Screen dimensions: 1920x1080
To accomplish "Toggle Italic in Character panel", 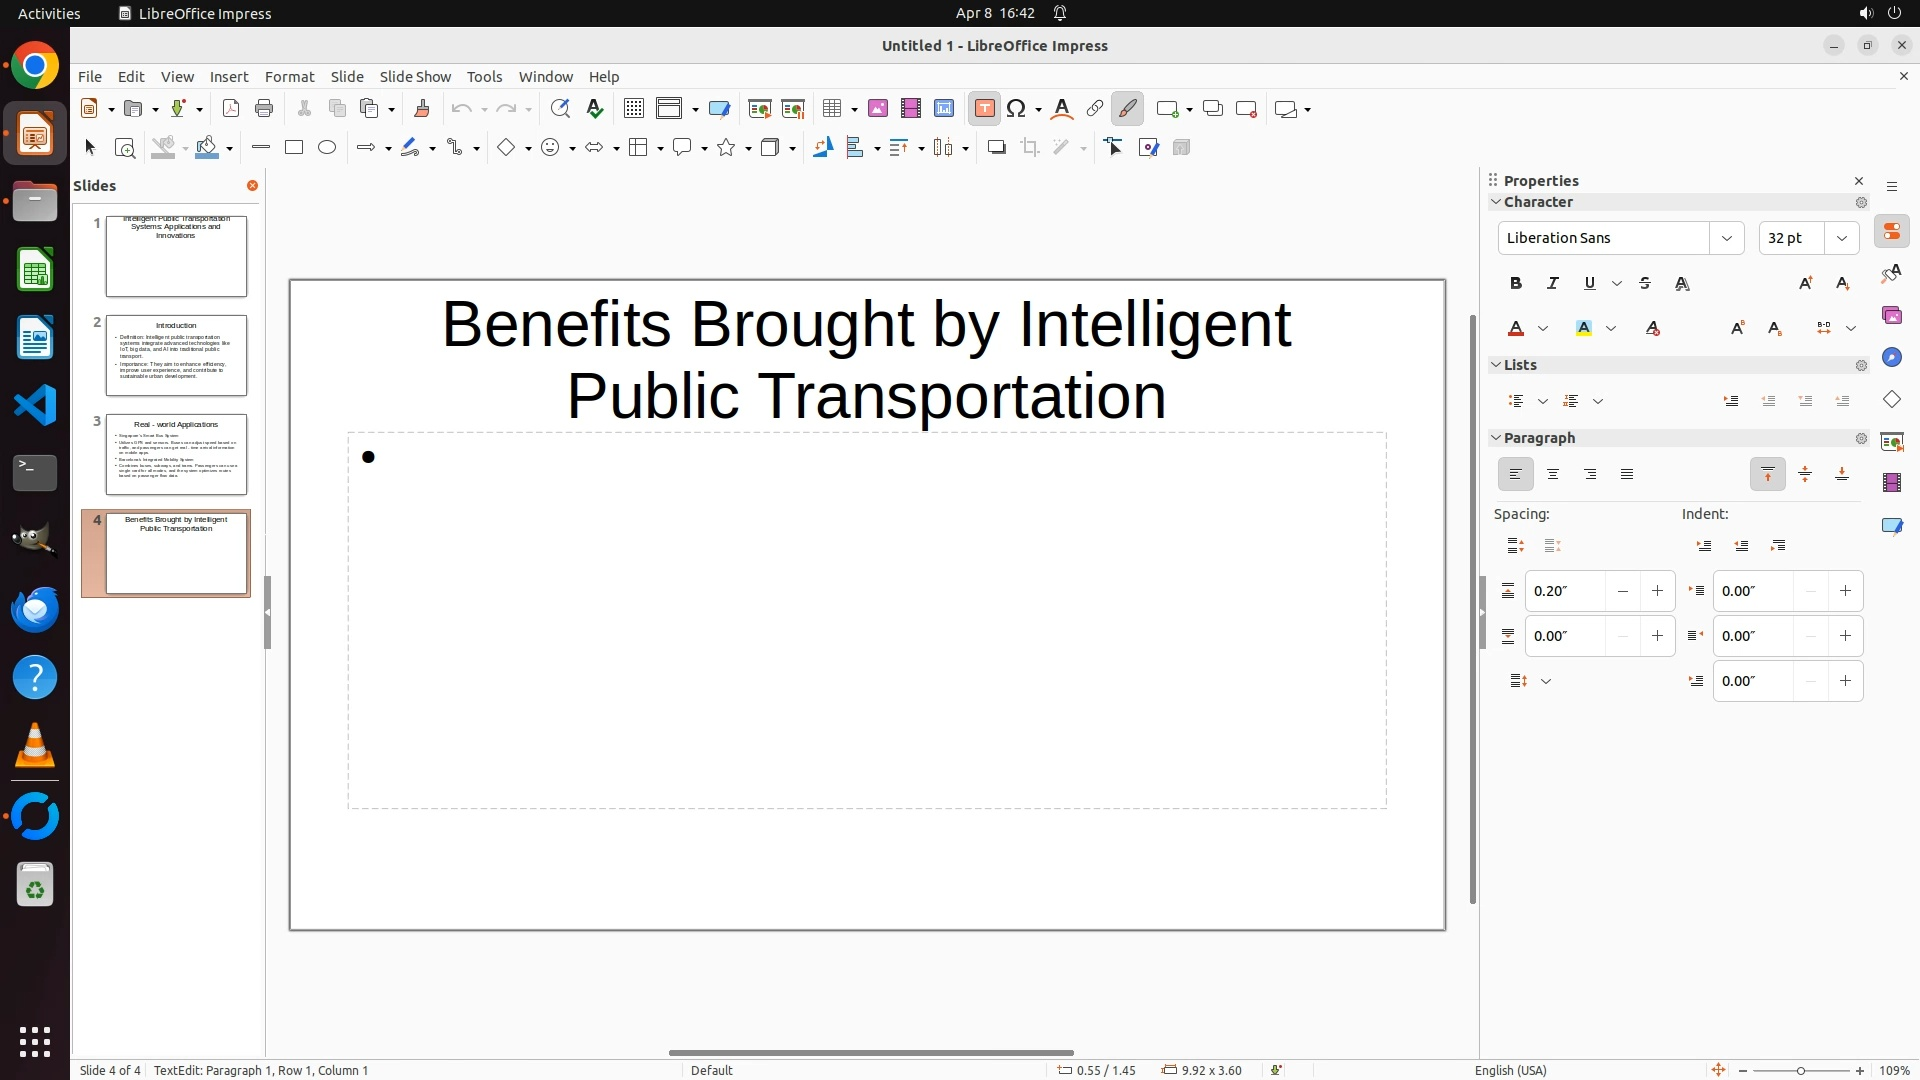I will point(1553,284).
